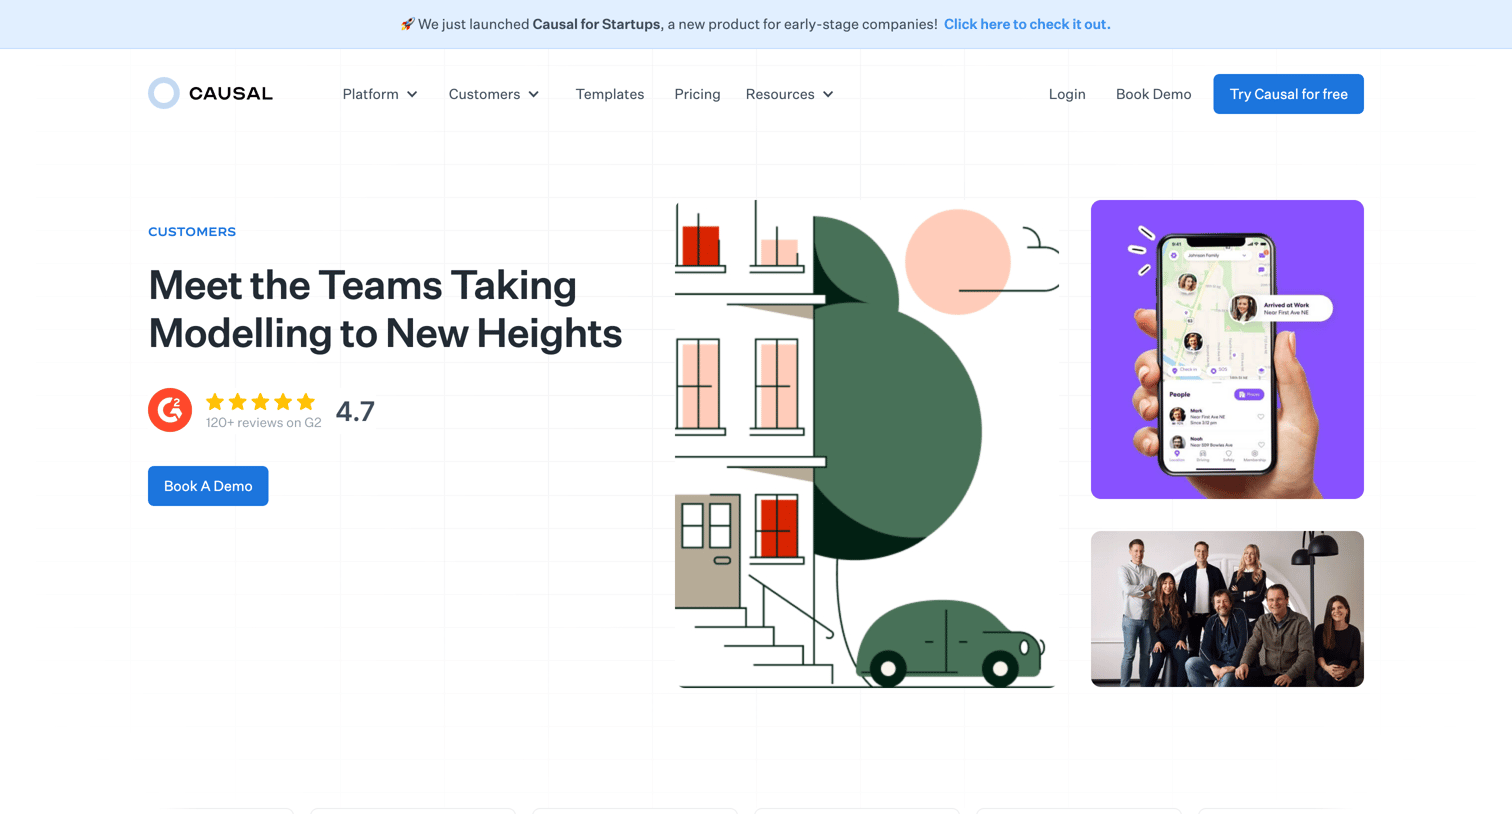
Task: Click the building and tree illustration
Action: click(x=867, y=443)
